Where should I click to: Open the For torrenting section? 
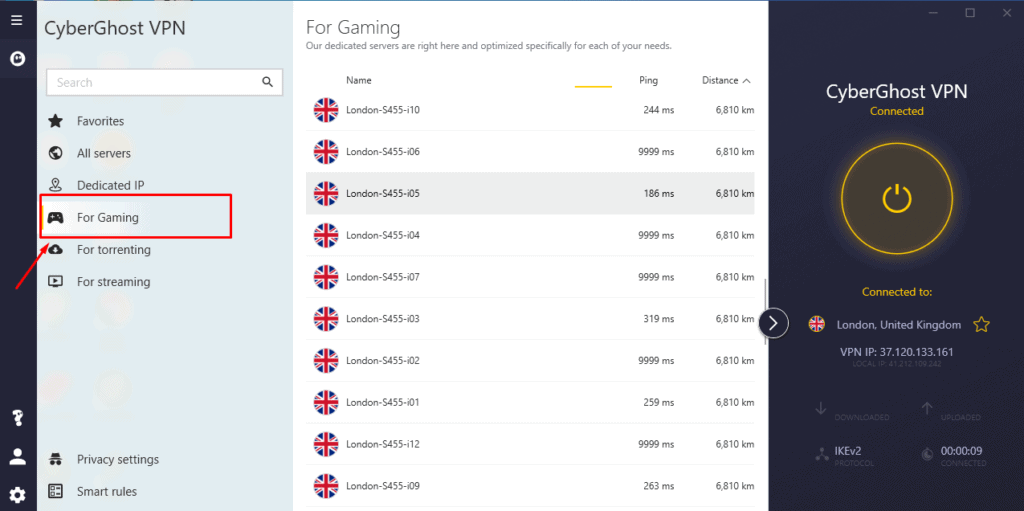[113, 250]
